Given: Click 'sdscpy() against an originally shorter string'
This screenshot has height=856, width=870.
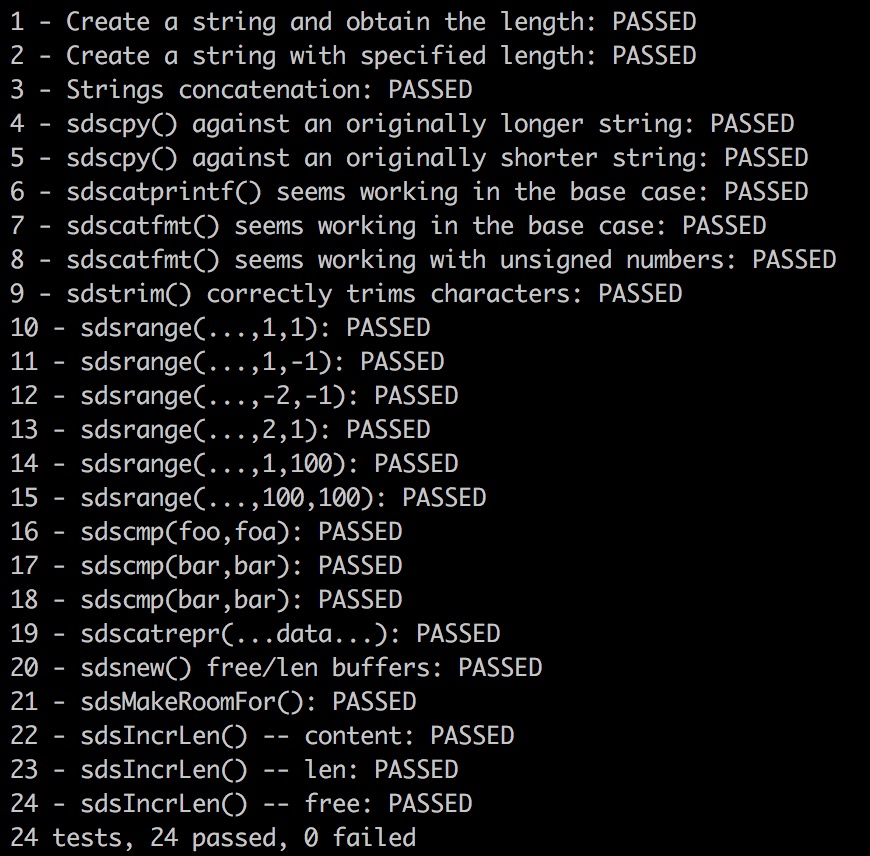Looking at the screenshot, I should pyautogui.click(x=409, y=158).
